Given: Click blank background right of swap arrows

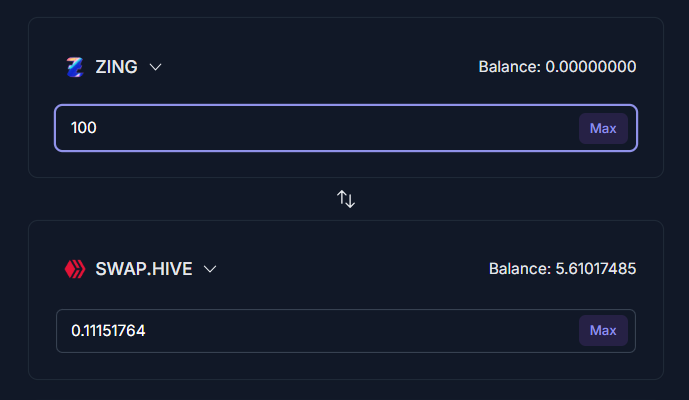Looking at the screenshot, I should coord(505,199).
